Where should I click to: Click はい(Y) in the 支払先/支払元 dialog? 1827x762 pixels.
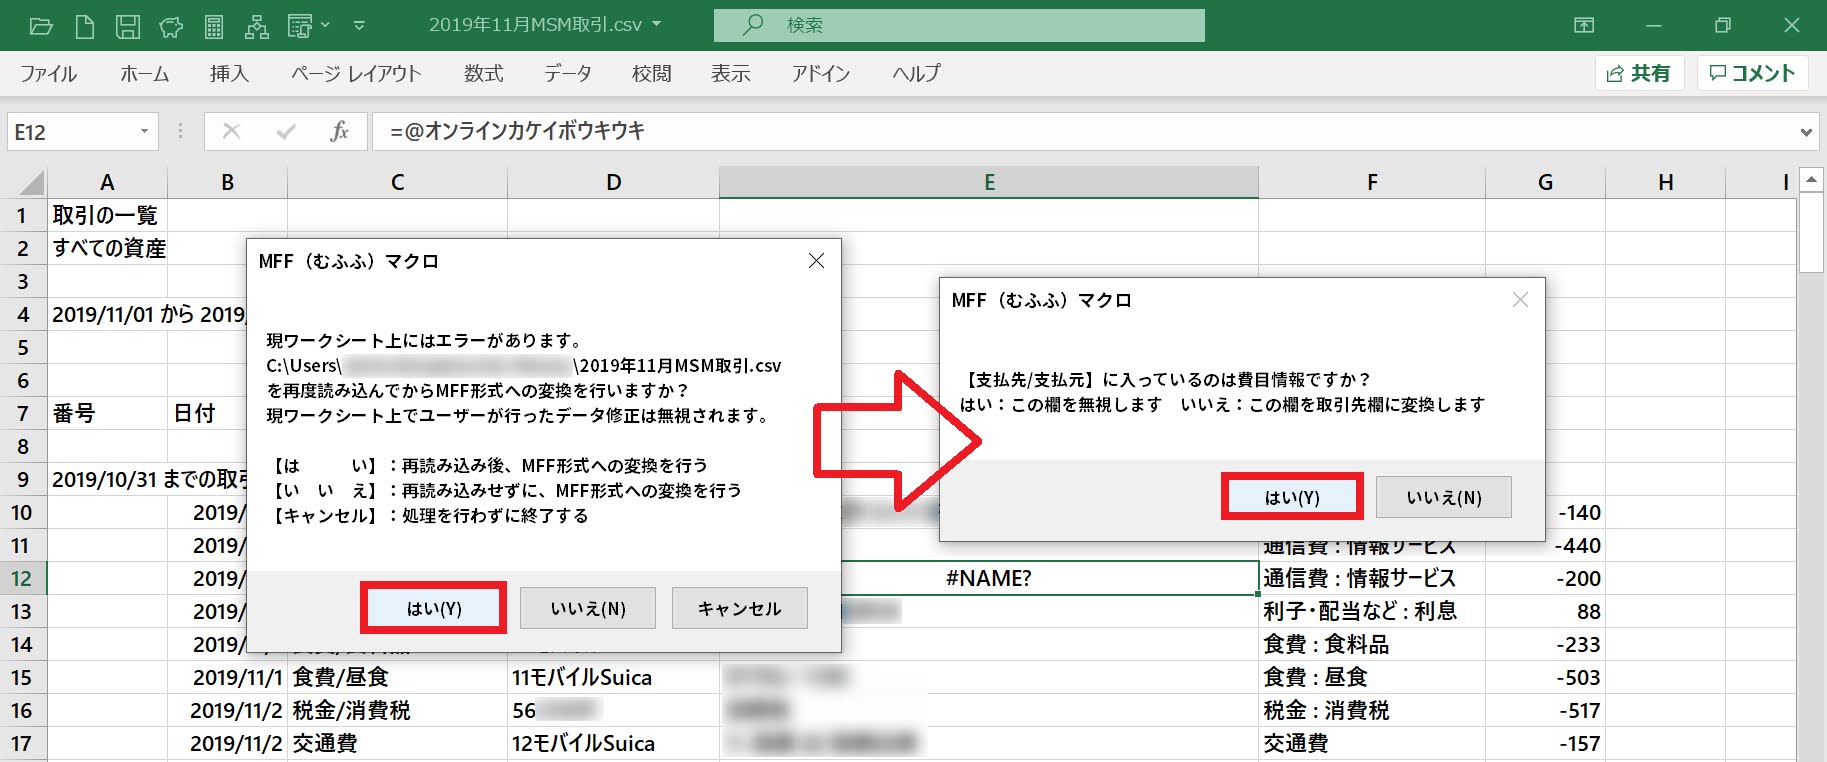[x=1292, y=497]
